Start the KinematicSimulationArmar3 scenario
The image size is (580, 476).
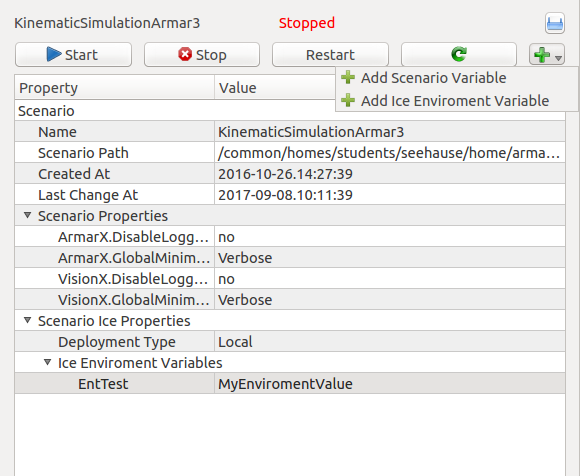[73, 55]
